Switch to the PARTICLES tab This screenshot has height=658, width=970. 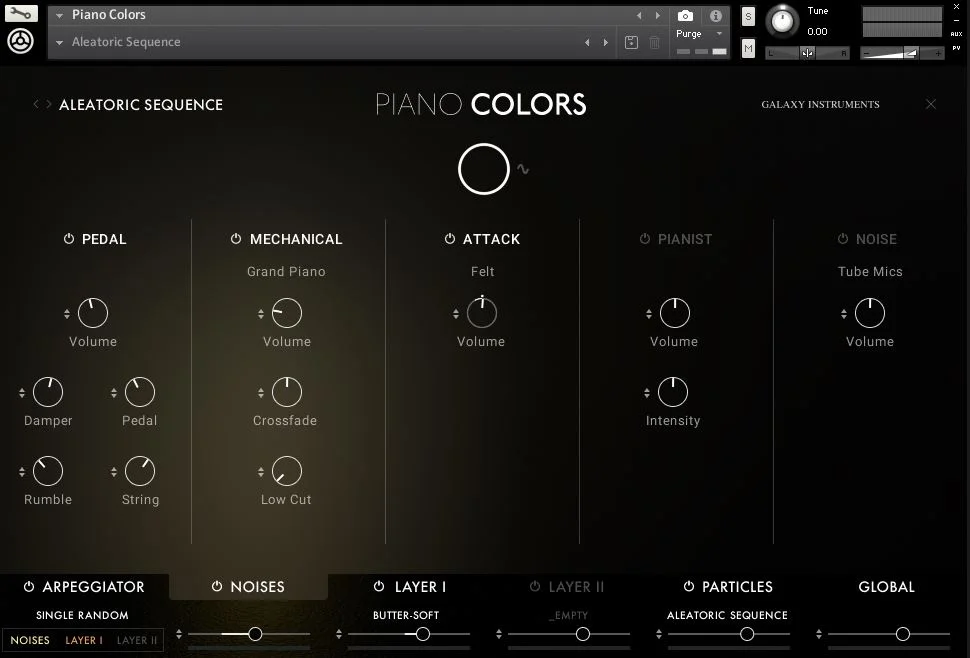737,587
